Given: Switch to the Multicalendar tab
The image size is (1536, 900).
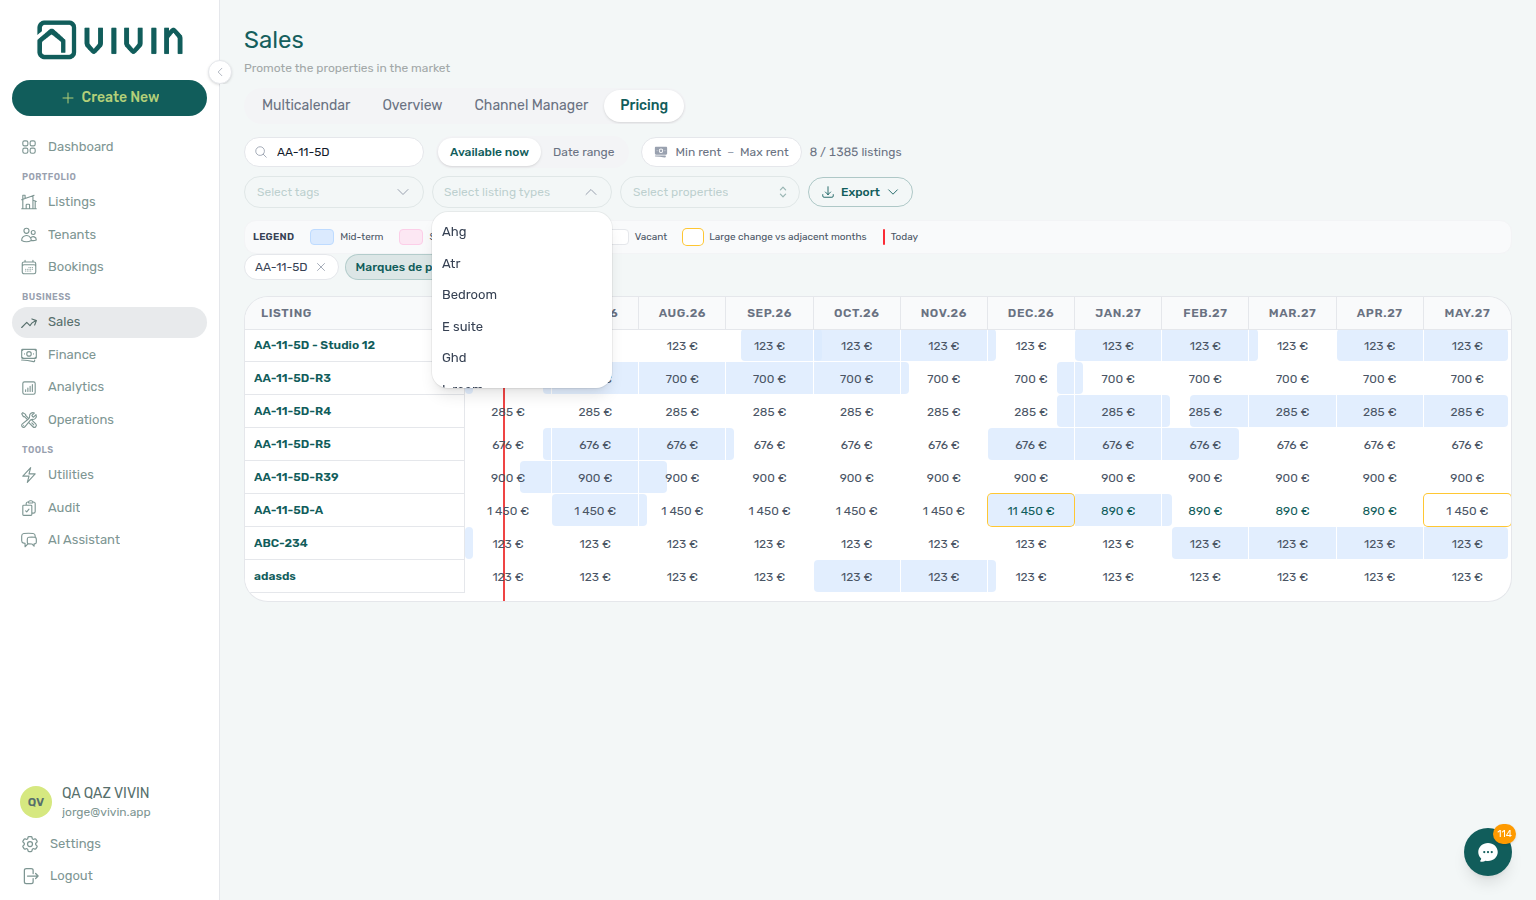Looking at the screenshot, I should [x=306, y=105].
